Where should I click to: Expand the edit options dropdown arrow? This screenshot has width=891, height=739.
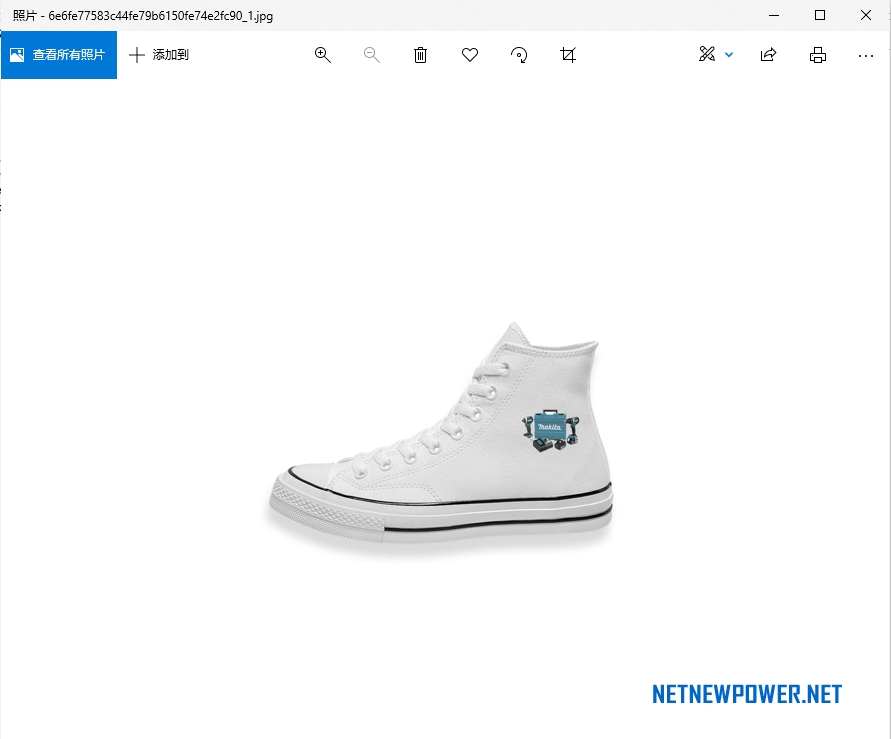click(729, 55)
